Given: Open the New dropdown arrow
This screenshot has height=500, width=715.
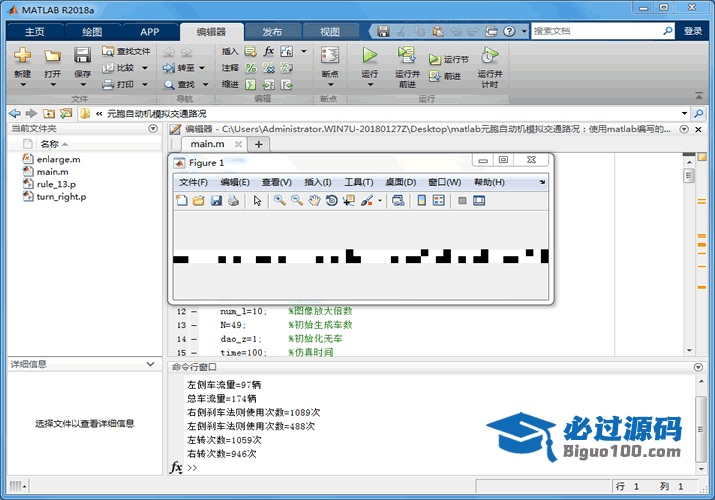Looking at the screenshot, I should pyautogui.click(x=22, y=85).
